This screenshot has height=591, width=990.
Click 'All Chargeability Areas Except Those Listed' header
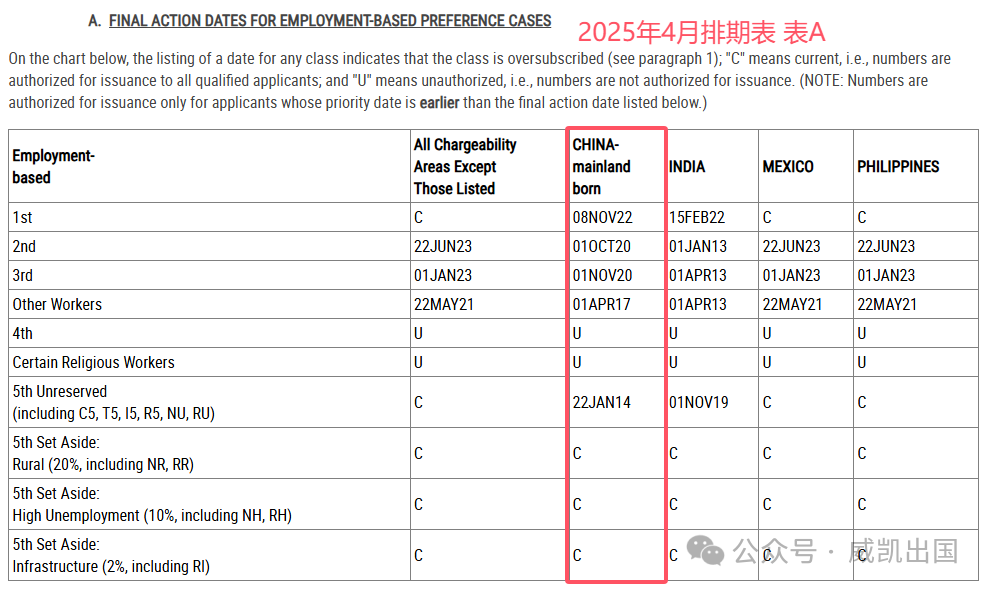pyautogui.click(x=465, y=167)
